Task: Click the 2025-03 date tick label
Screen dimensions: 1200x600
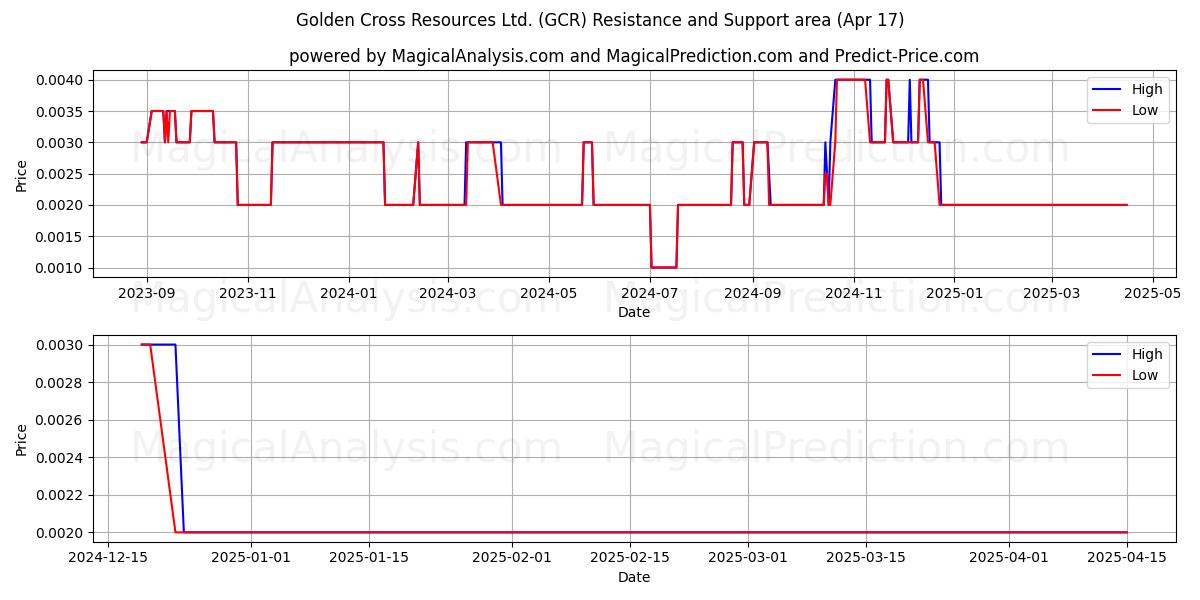Action: pos(1052,295)
